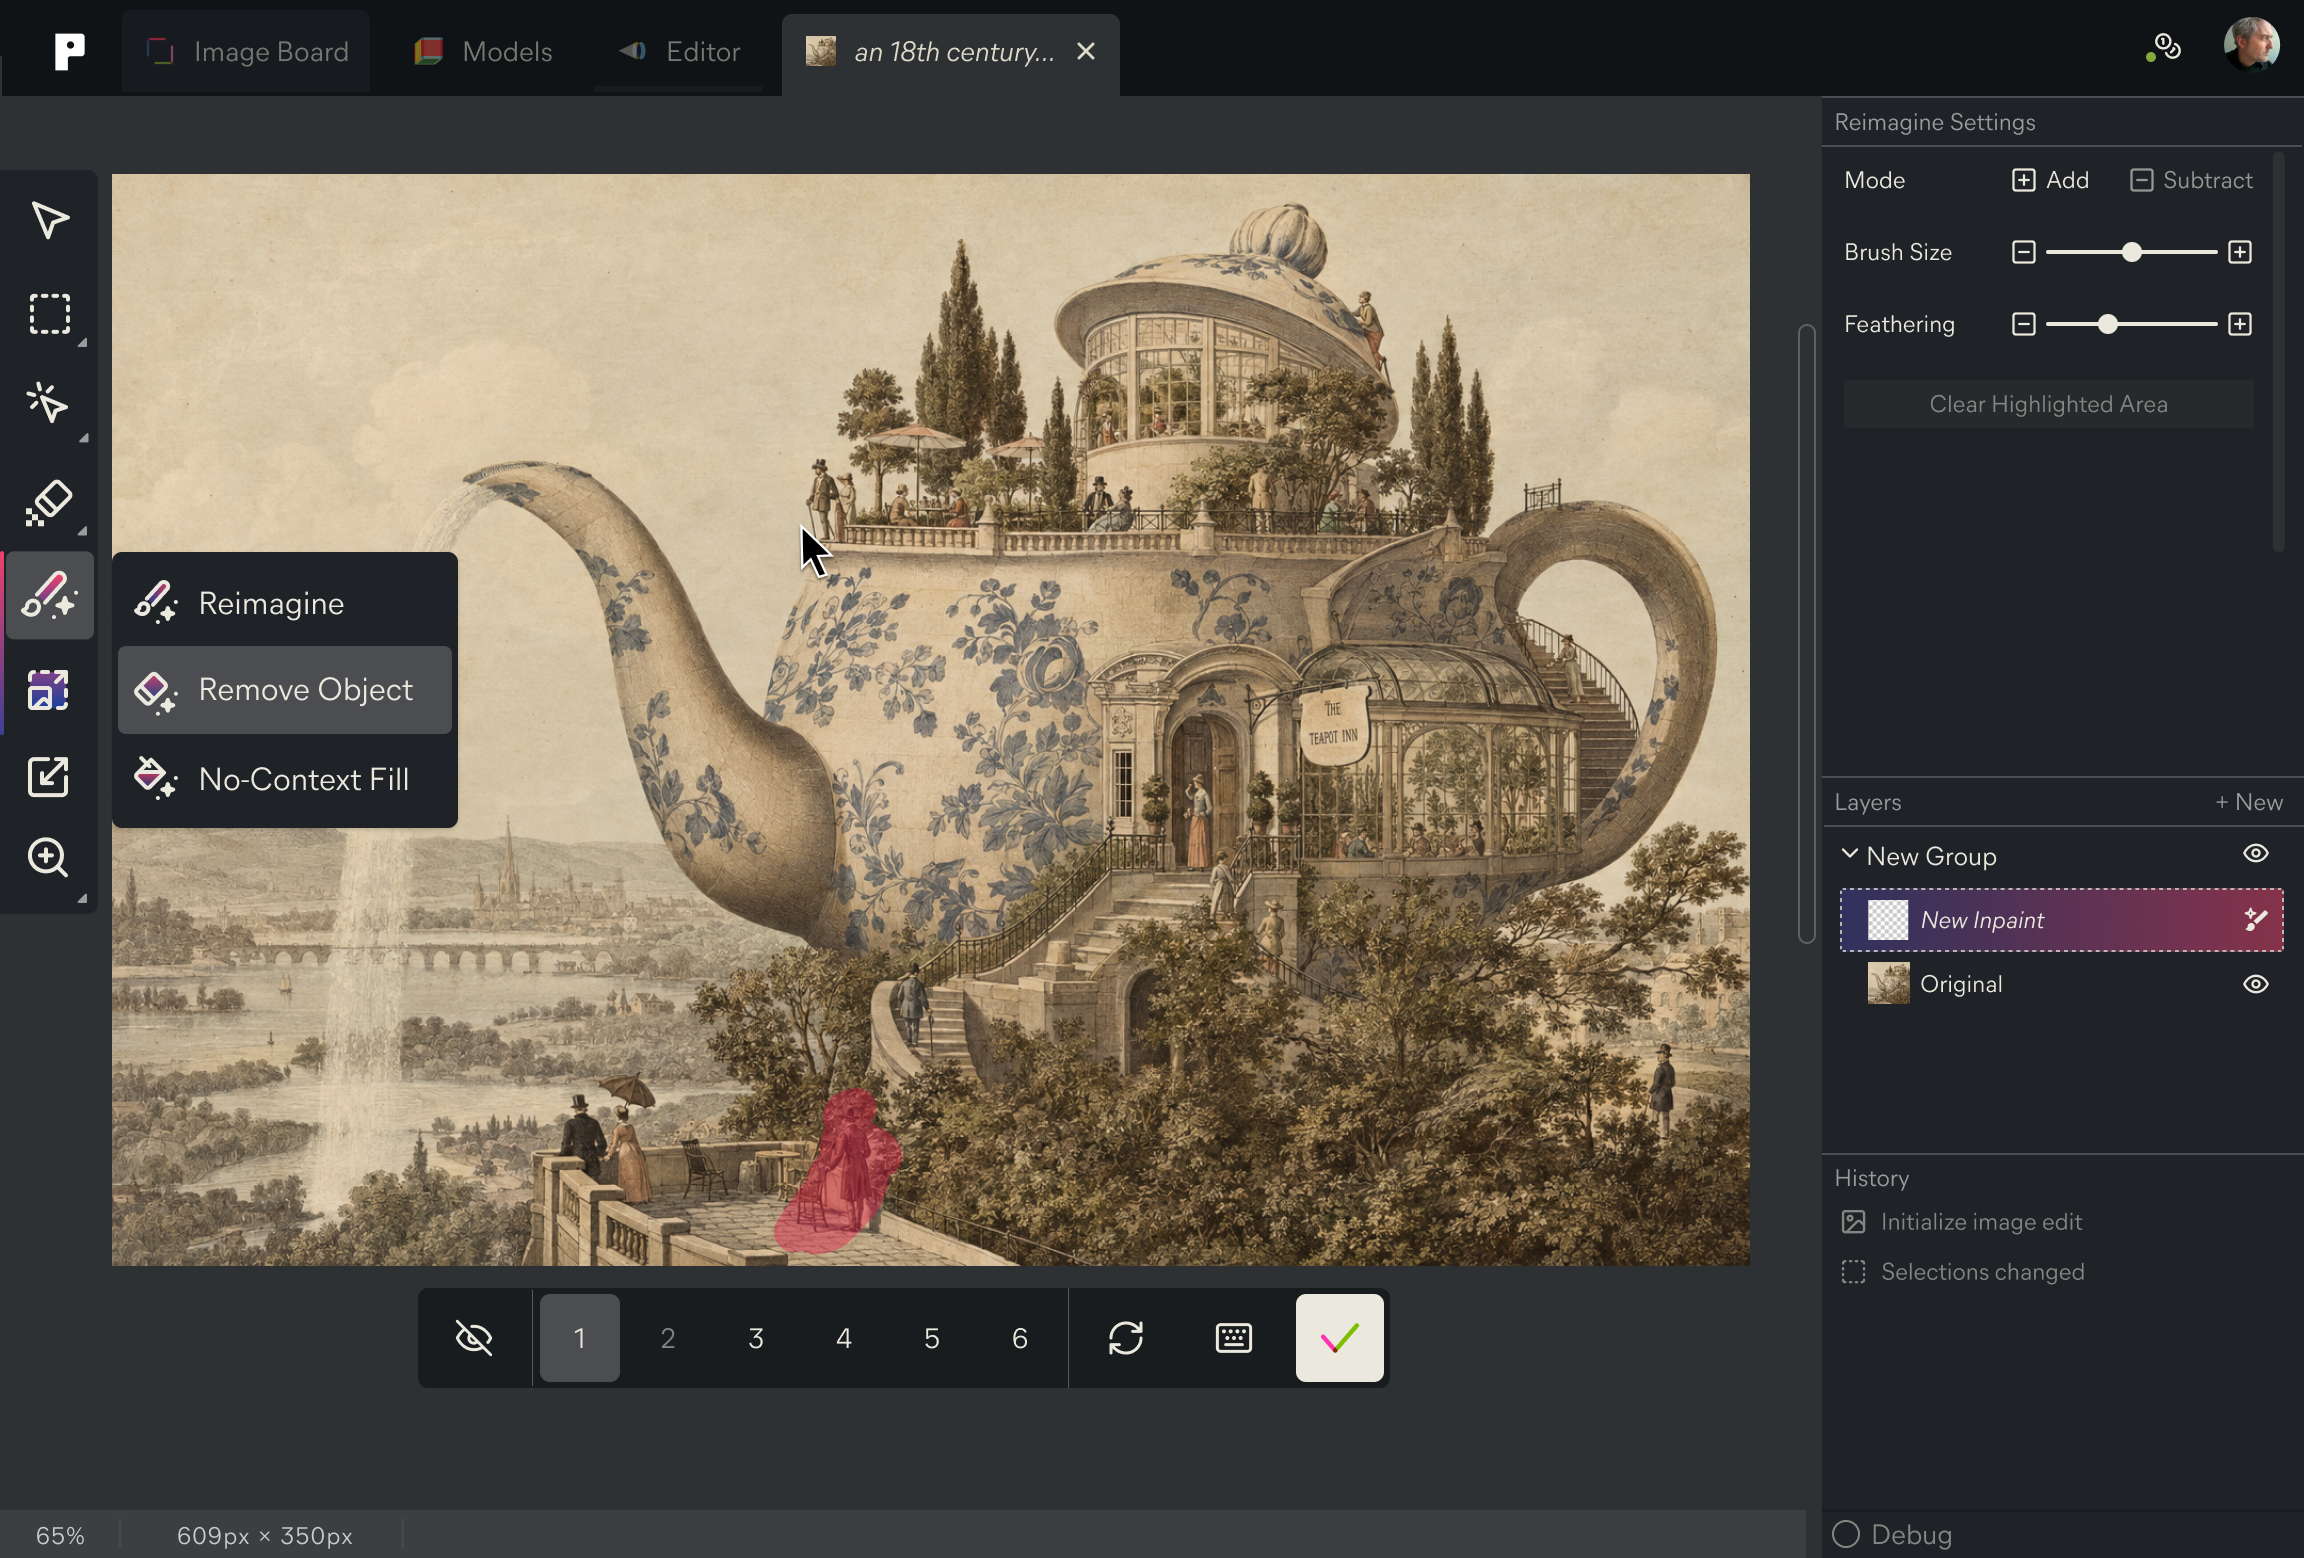Screen dimensions: 2304x1558
Task: Select the magic click selection tool
Action: click(x=49, y=403)
